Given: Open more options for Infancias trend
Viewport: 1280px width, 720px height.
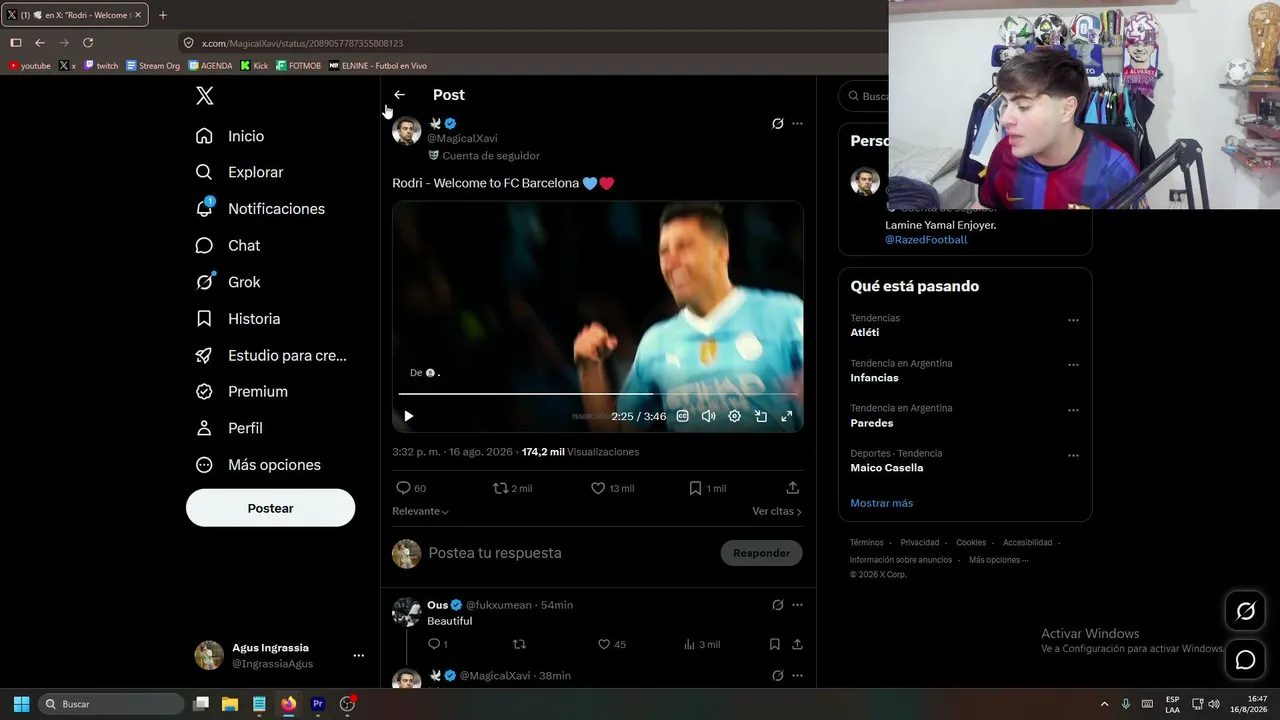Looking at the screenshot, I should 1073,365.
